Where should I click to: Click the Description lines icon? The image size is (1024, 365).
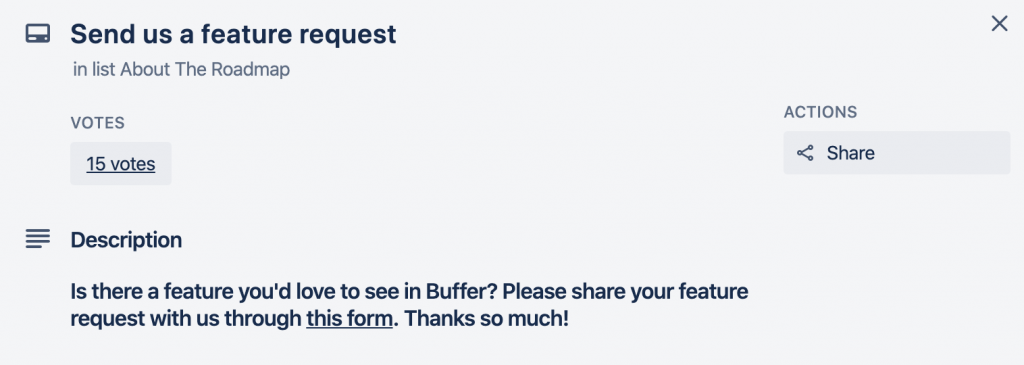[x=38, y=239]
